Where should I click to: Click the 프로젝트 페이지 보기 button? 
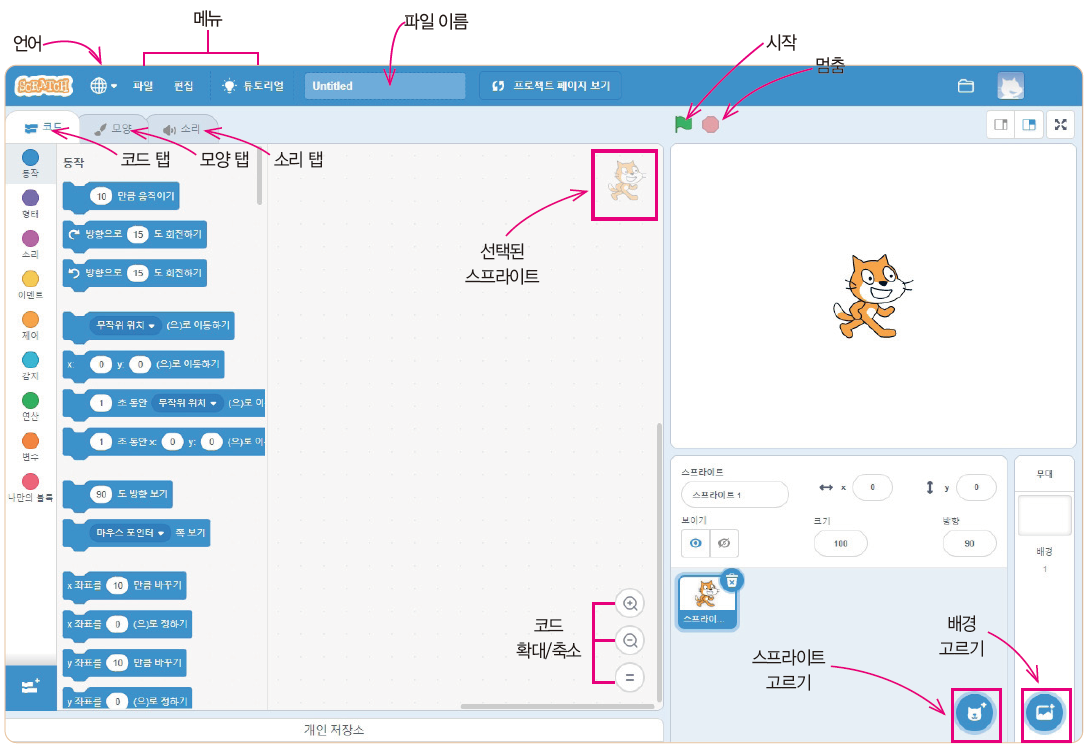pyautogui.click(x=552, y=85)
